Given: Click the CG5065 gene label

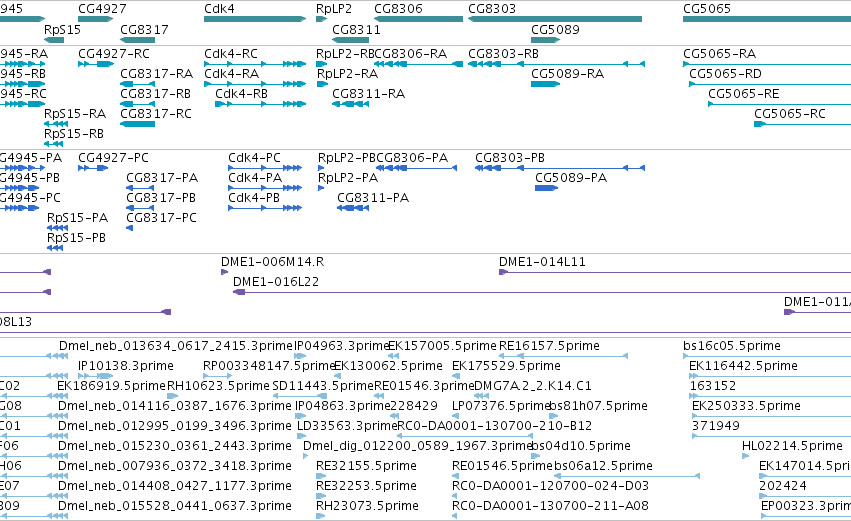Looking at the screenshot, I should 707,9.
